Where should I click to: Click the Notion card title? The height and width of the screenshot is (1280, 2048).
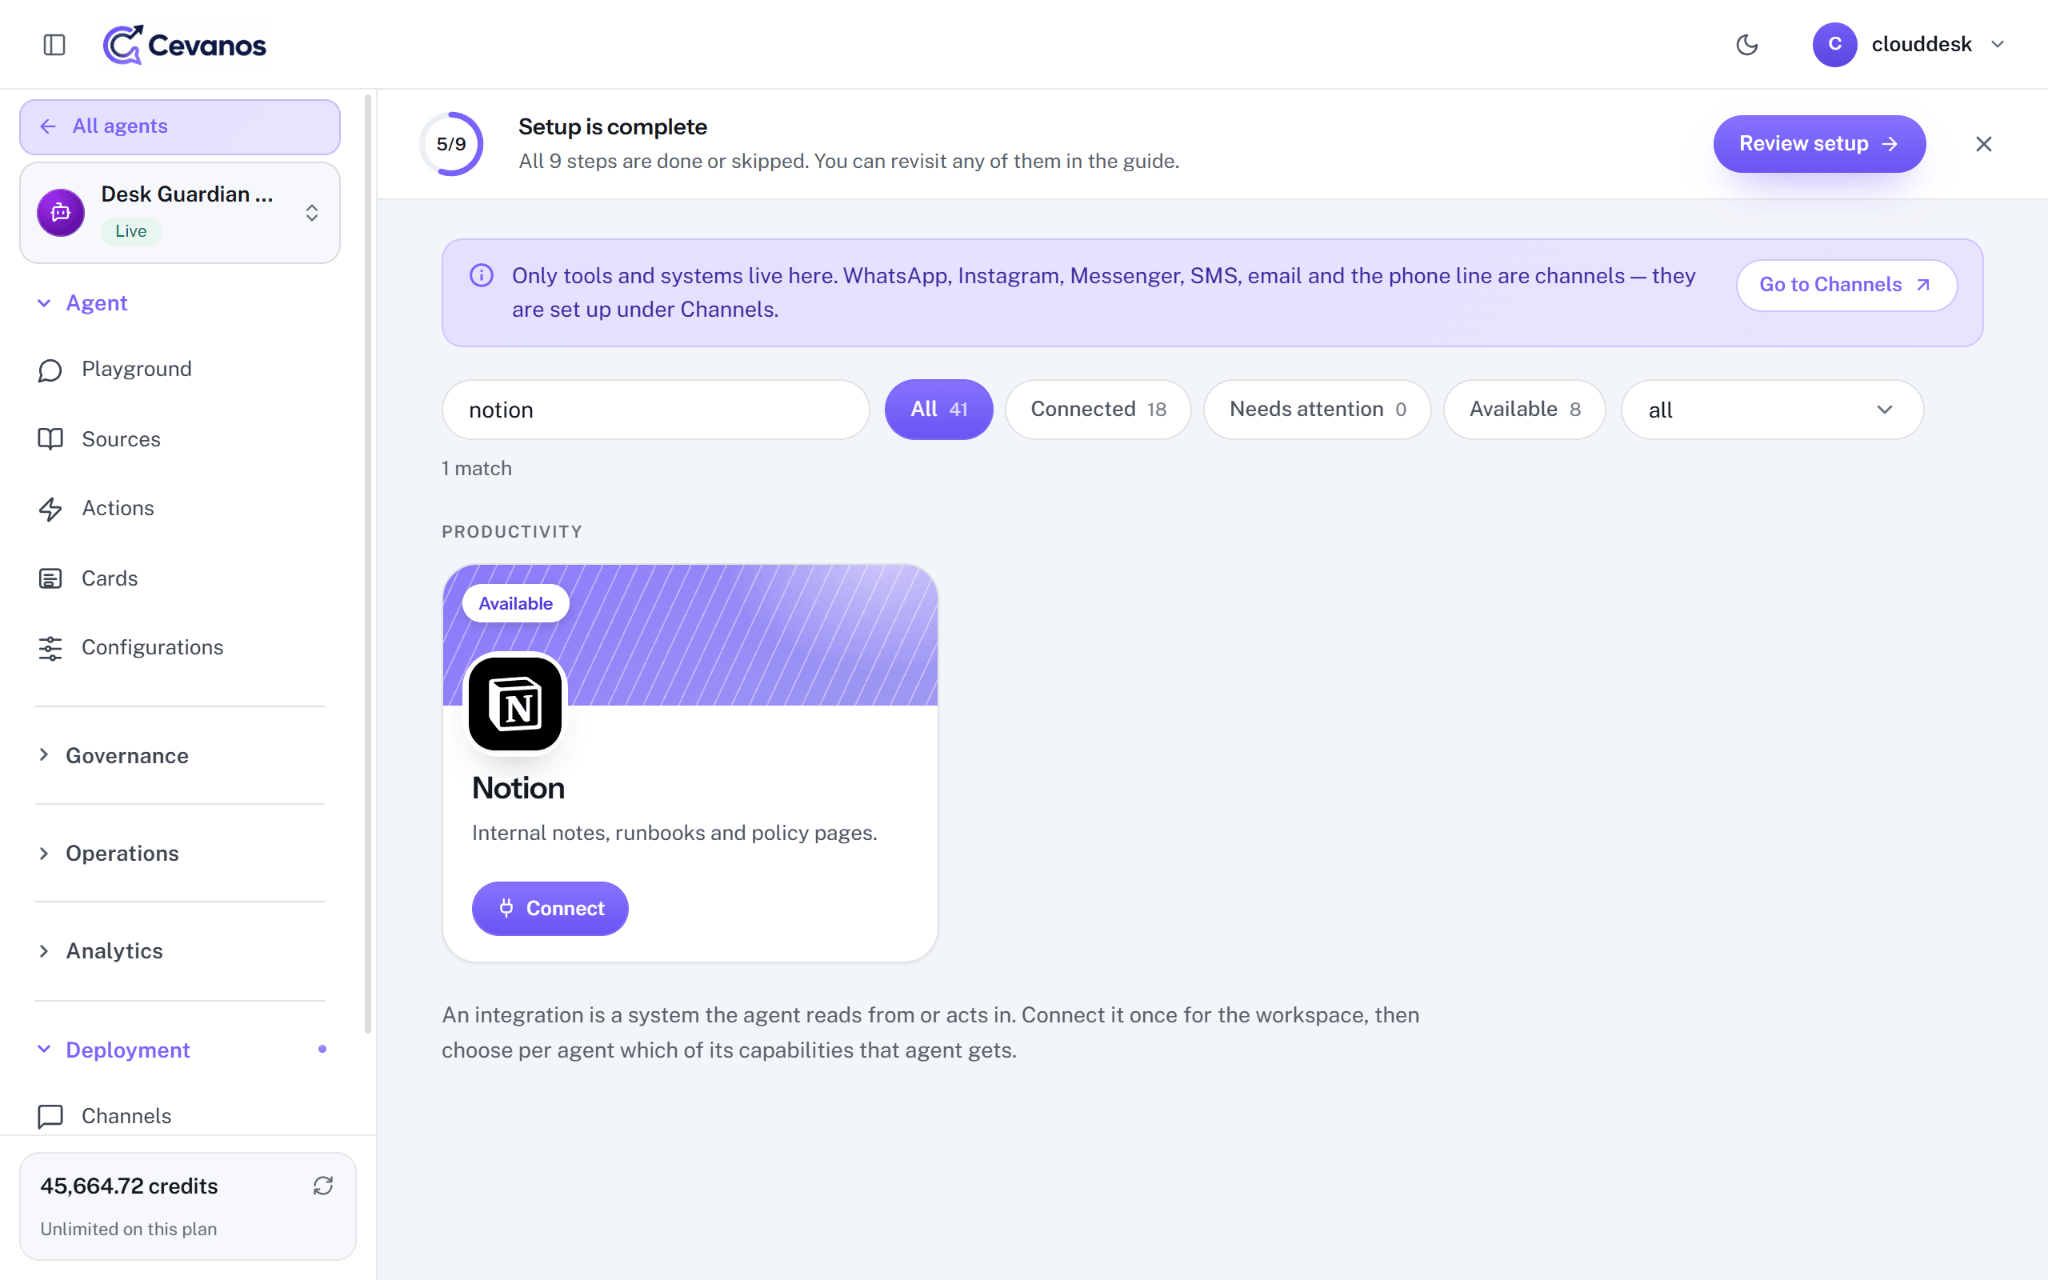click(518, 789)
